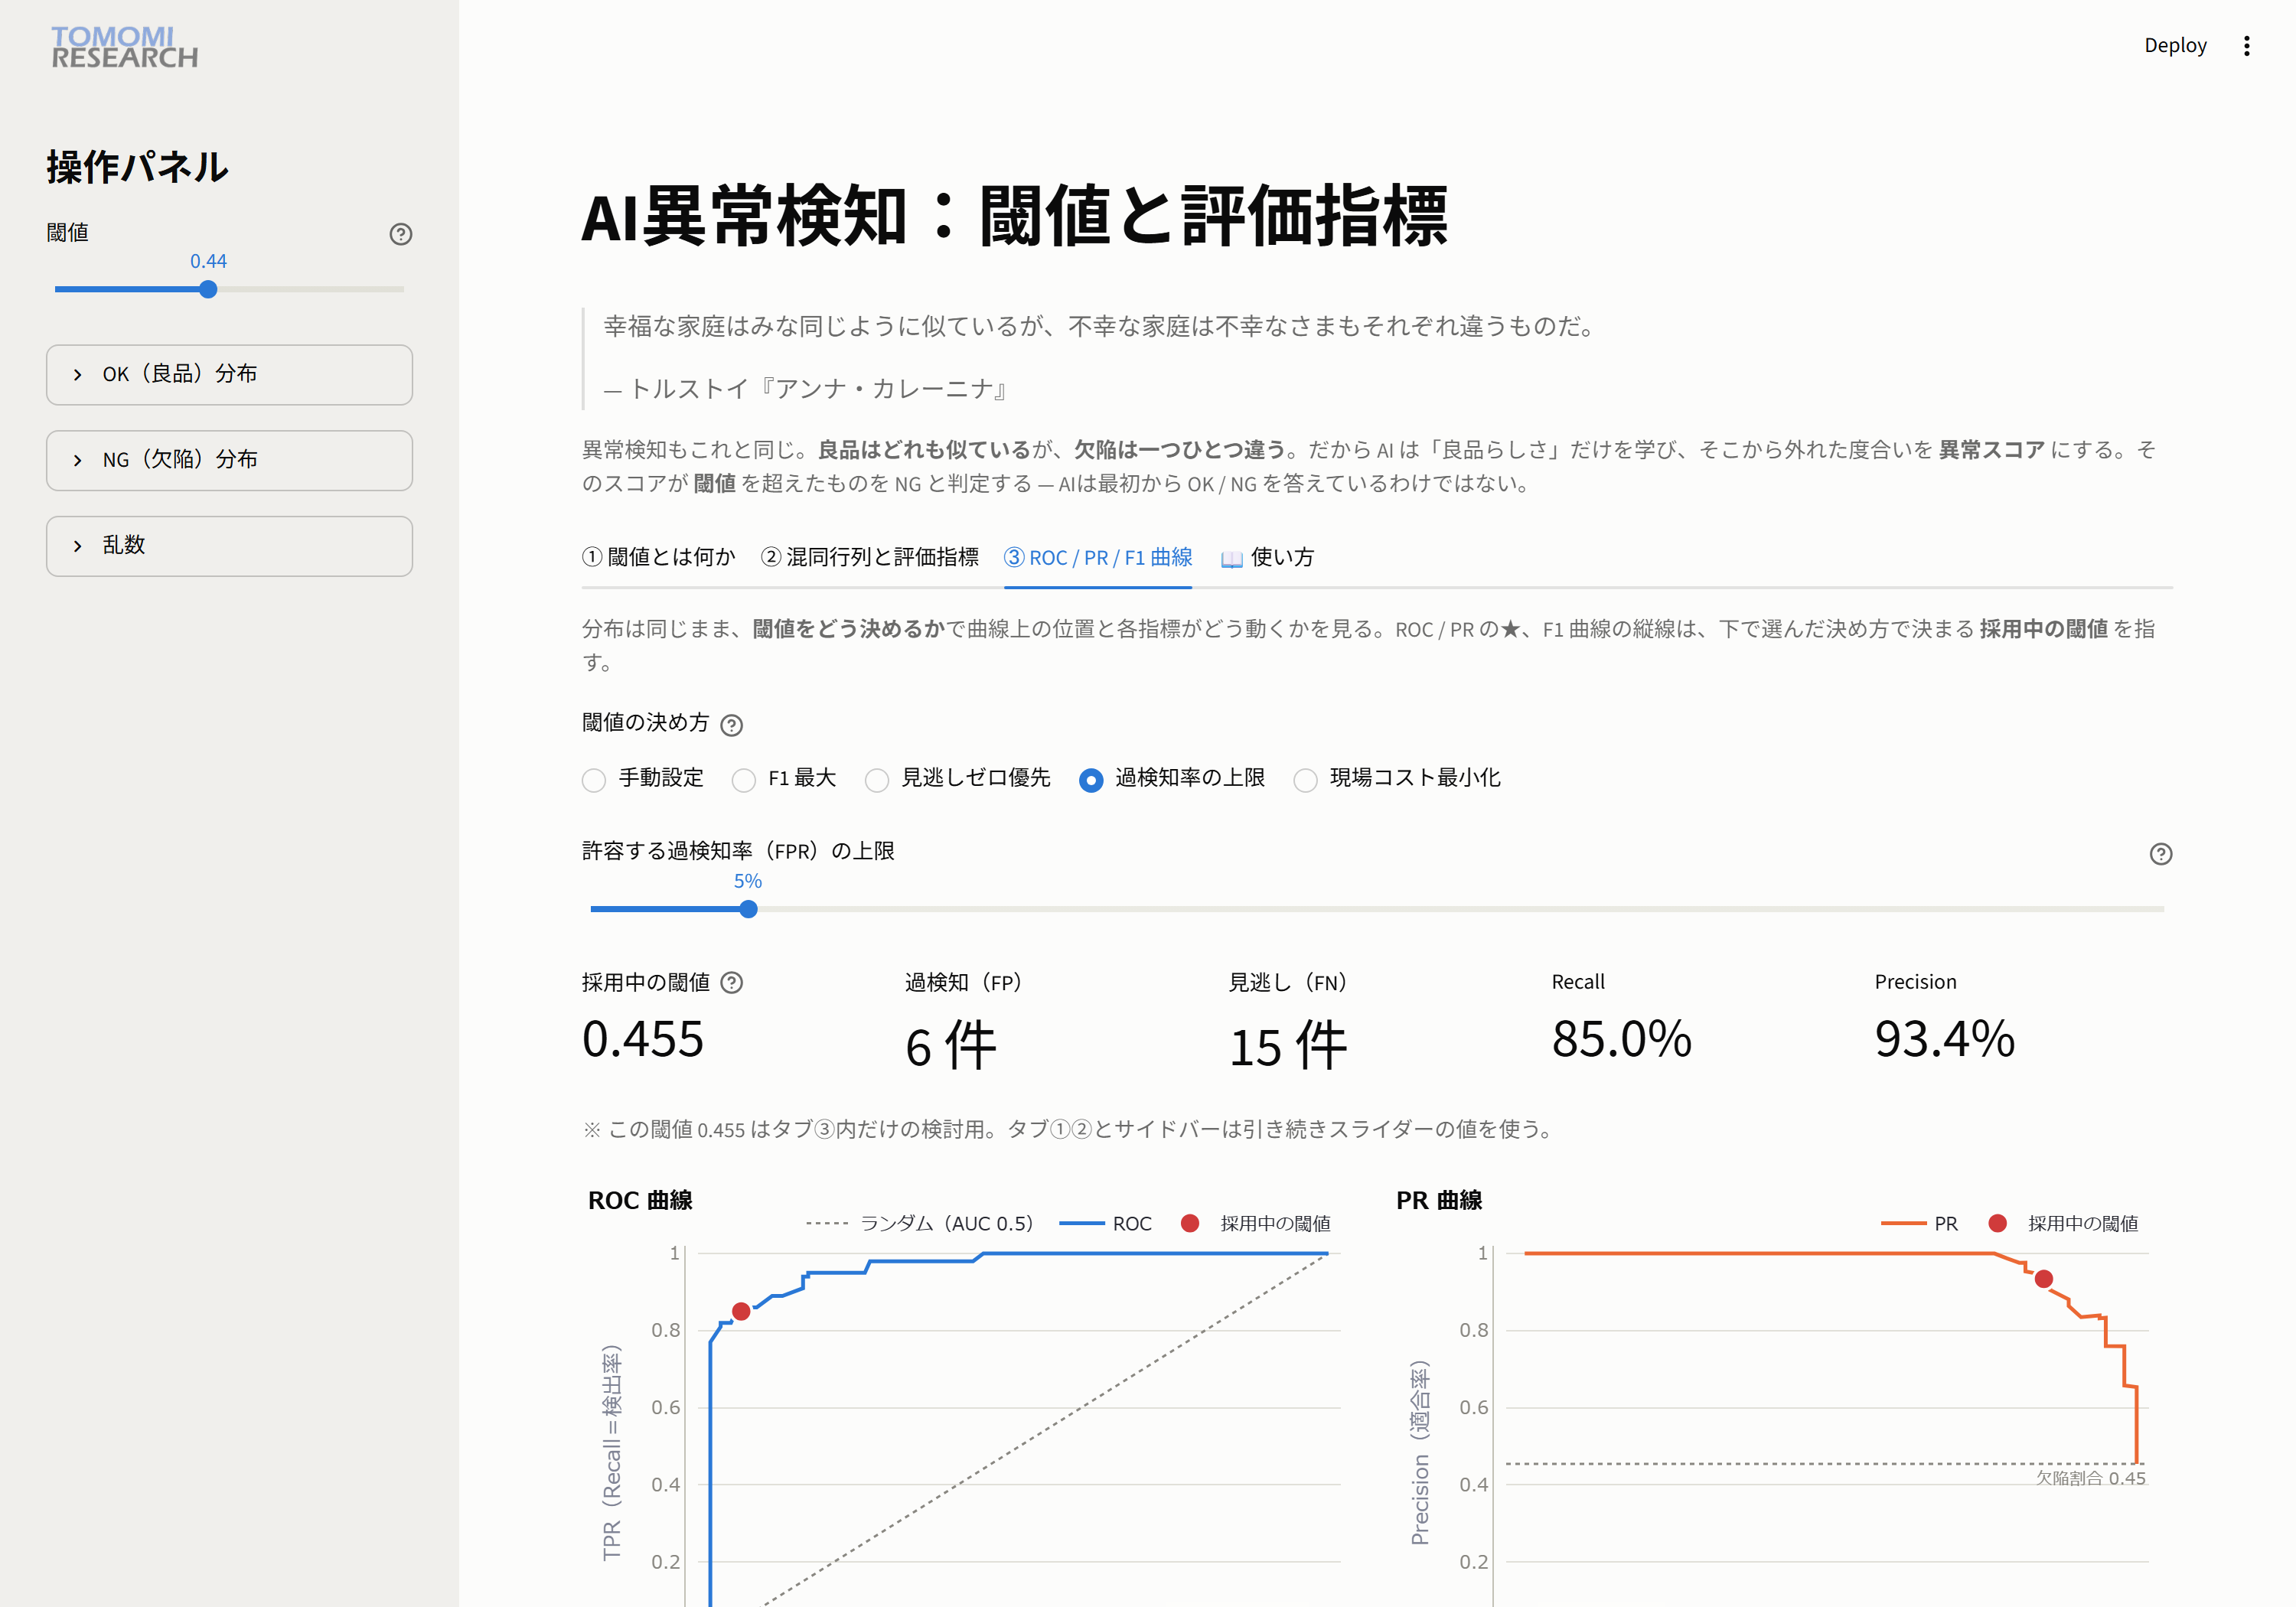Switch to the ② 混同行列と評価指標 tab
This screenshot has width=2296, height=1607.
(x=870, y=557)
